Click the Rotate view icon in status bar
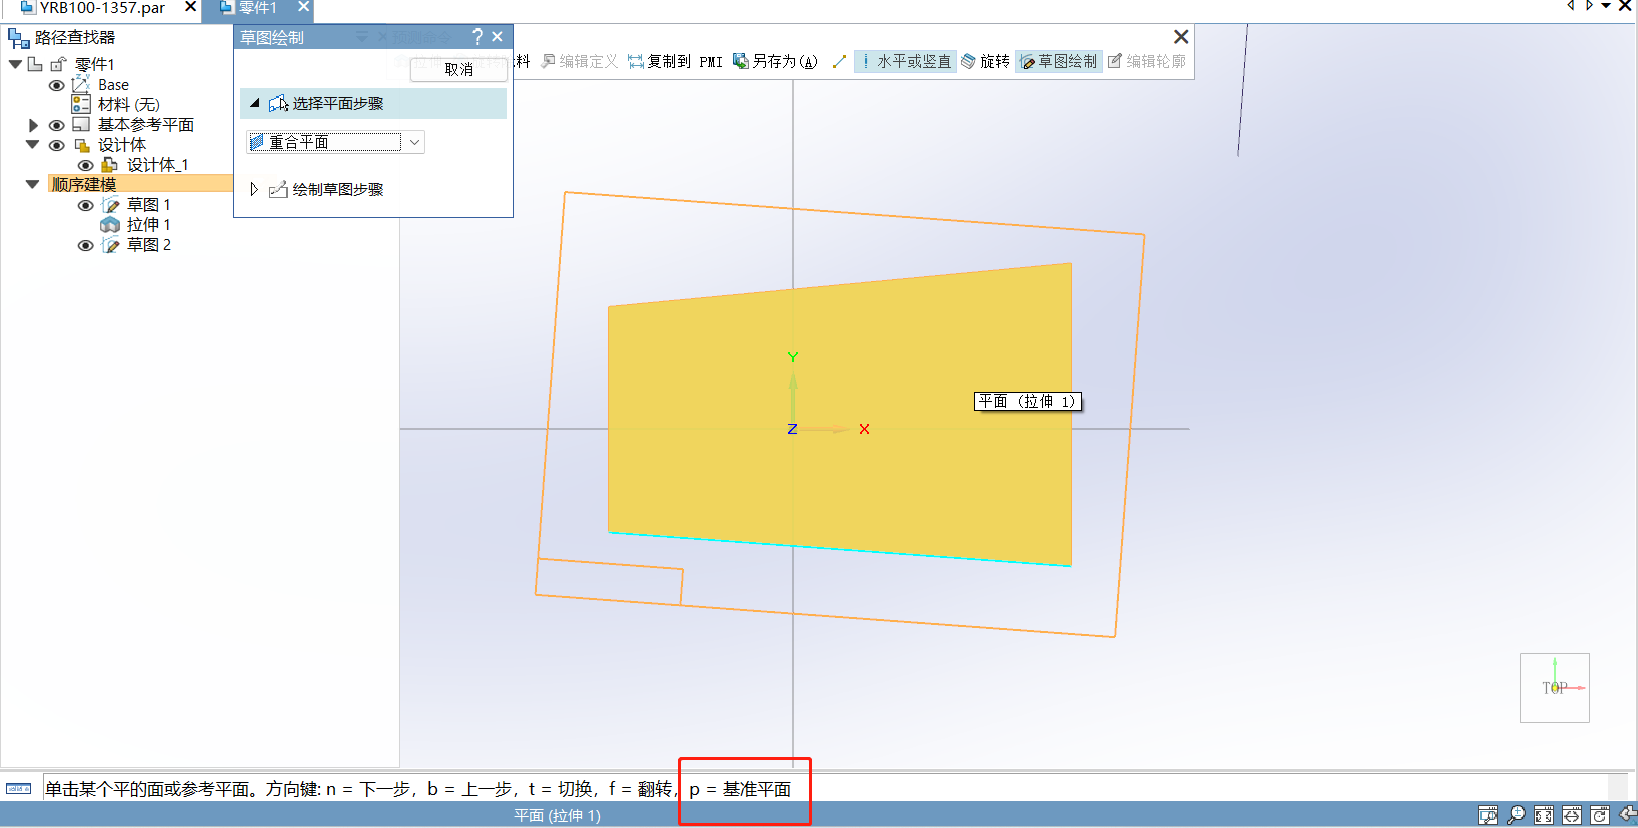Image resolution: width=1638 pixels, height=828 pixels. pos(1600,815)
